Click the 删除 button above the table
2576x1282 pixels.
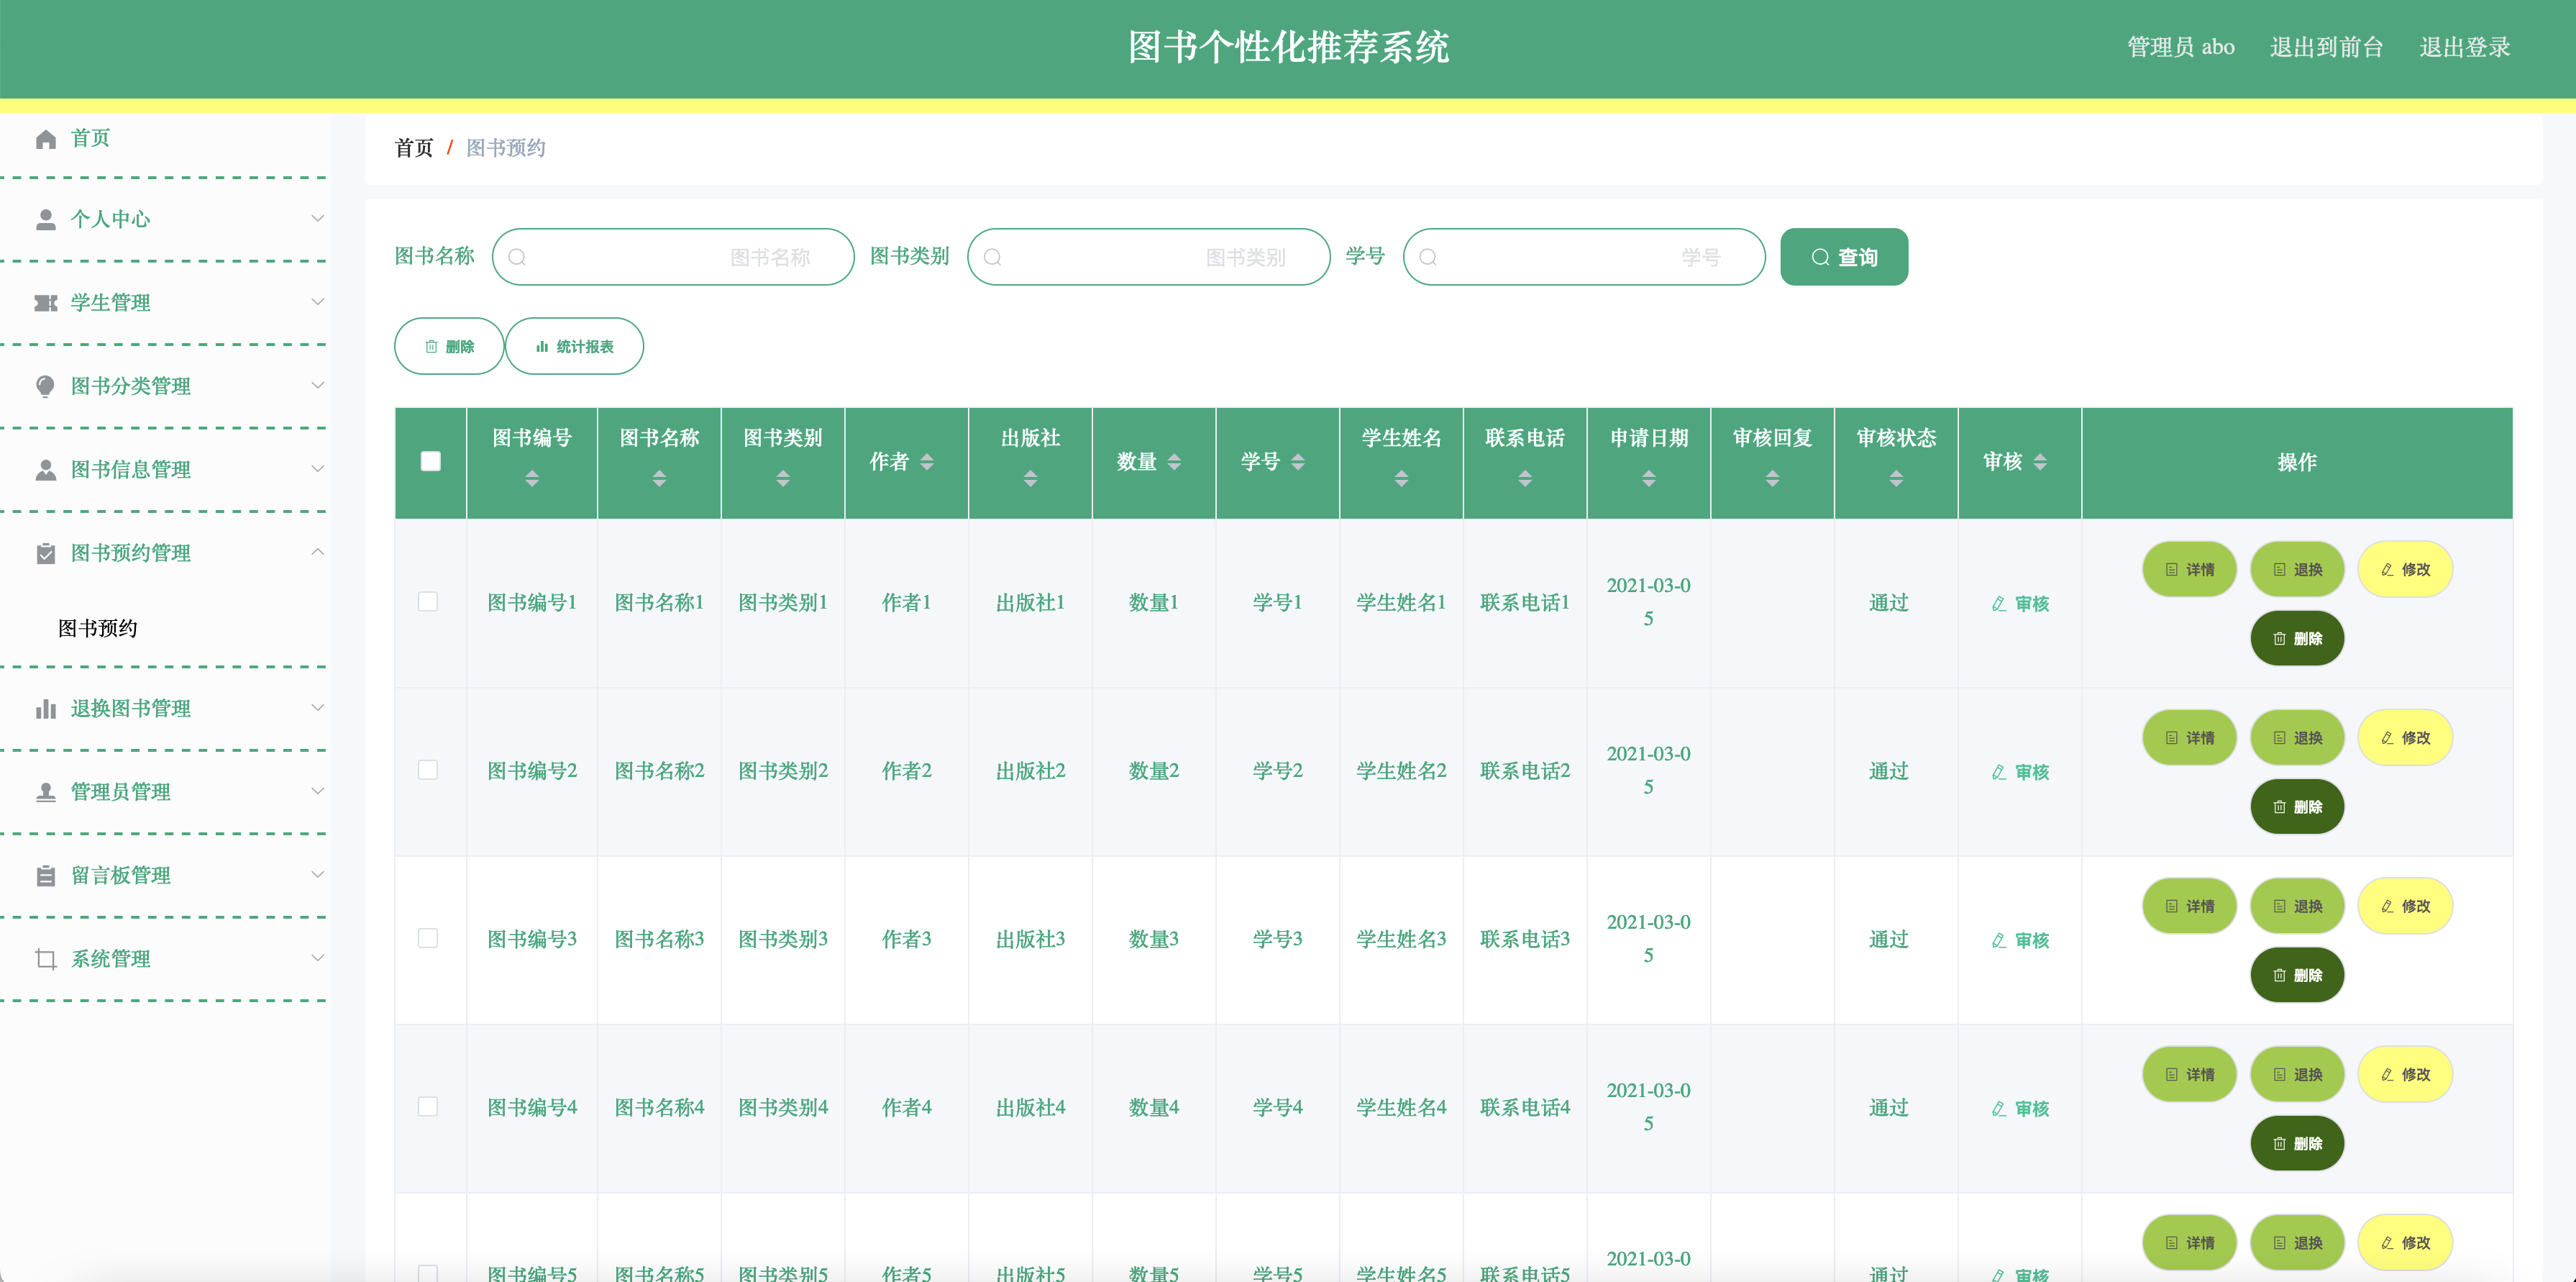point(449,346)
